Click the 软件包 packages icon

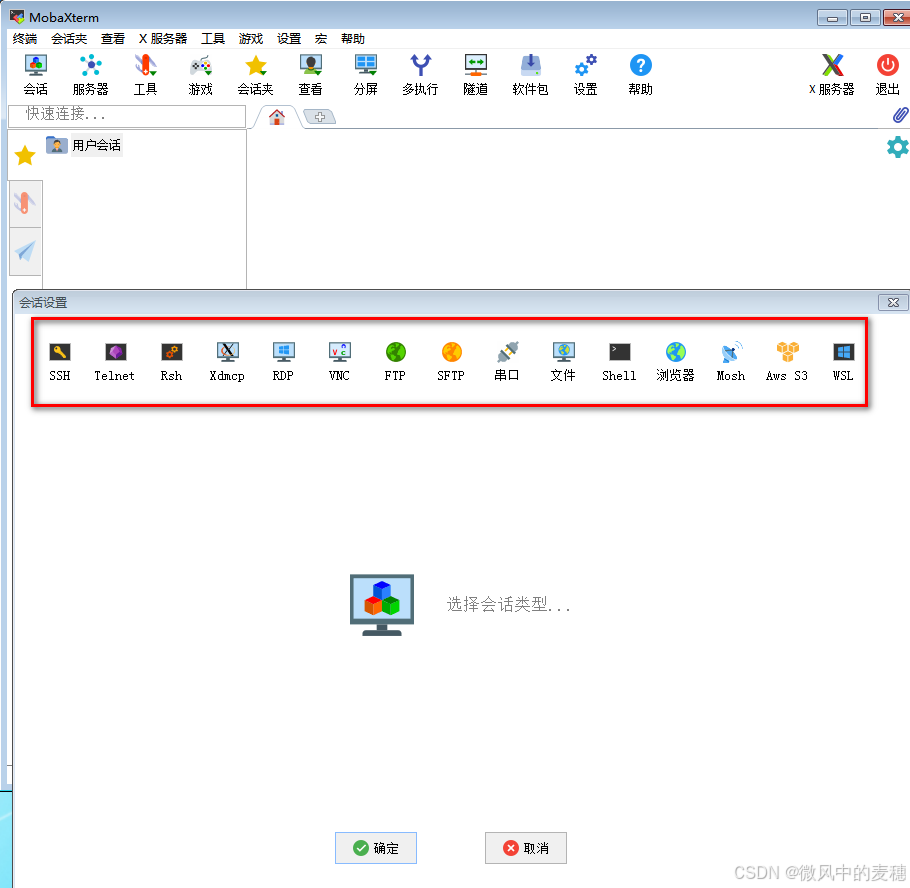click(x=530, y=75)
